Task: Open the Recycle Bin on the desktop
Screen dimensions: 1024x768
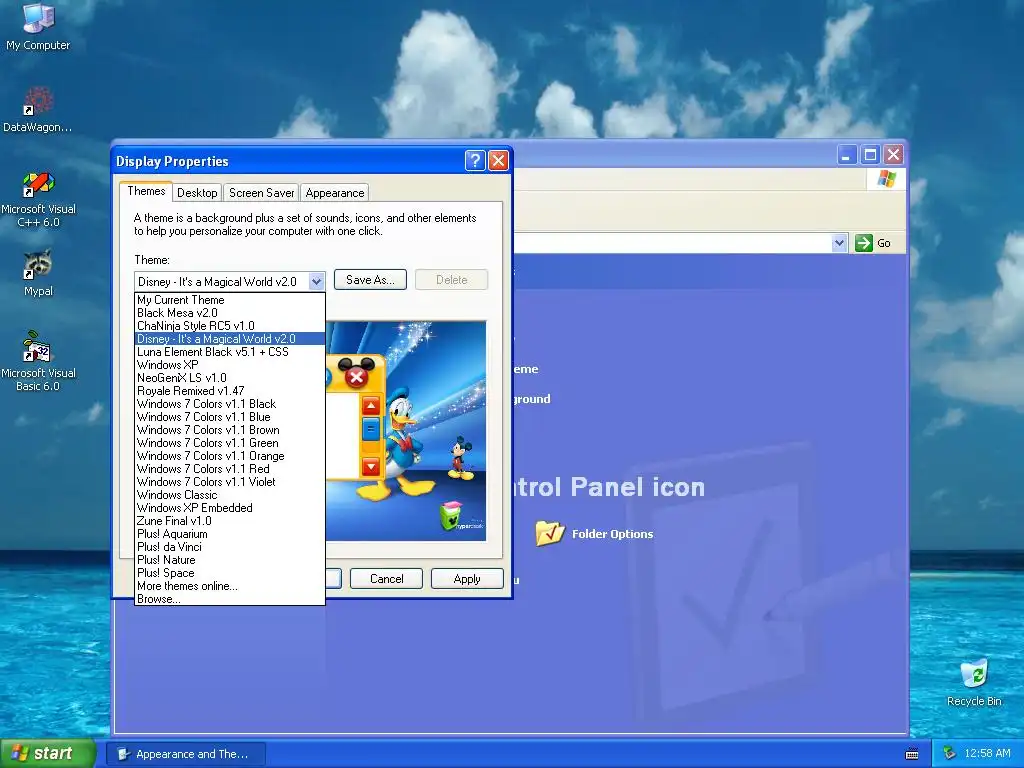Action: click(x=974, y=682)
